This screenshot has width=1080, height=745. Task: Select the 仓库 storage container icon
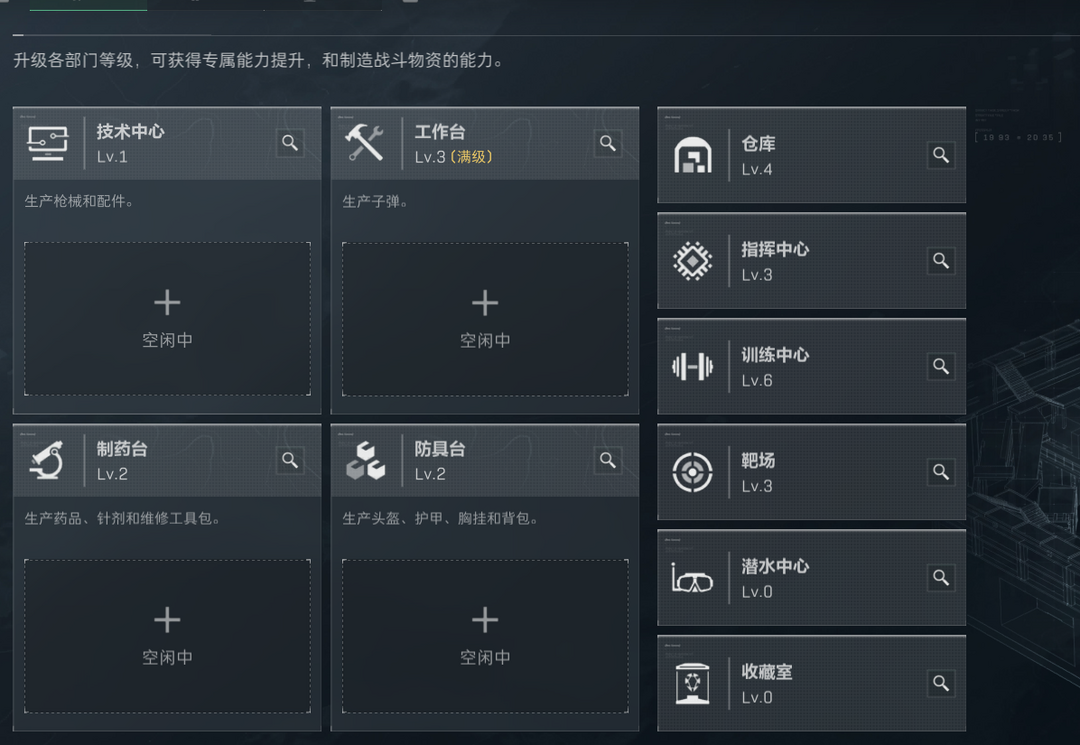point(694,155)
